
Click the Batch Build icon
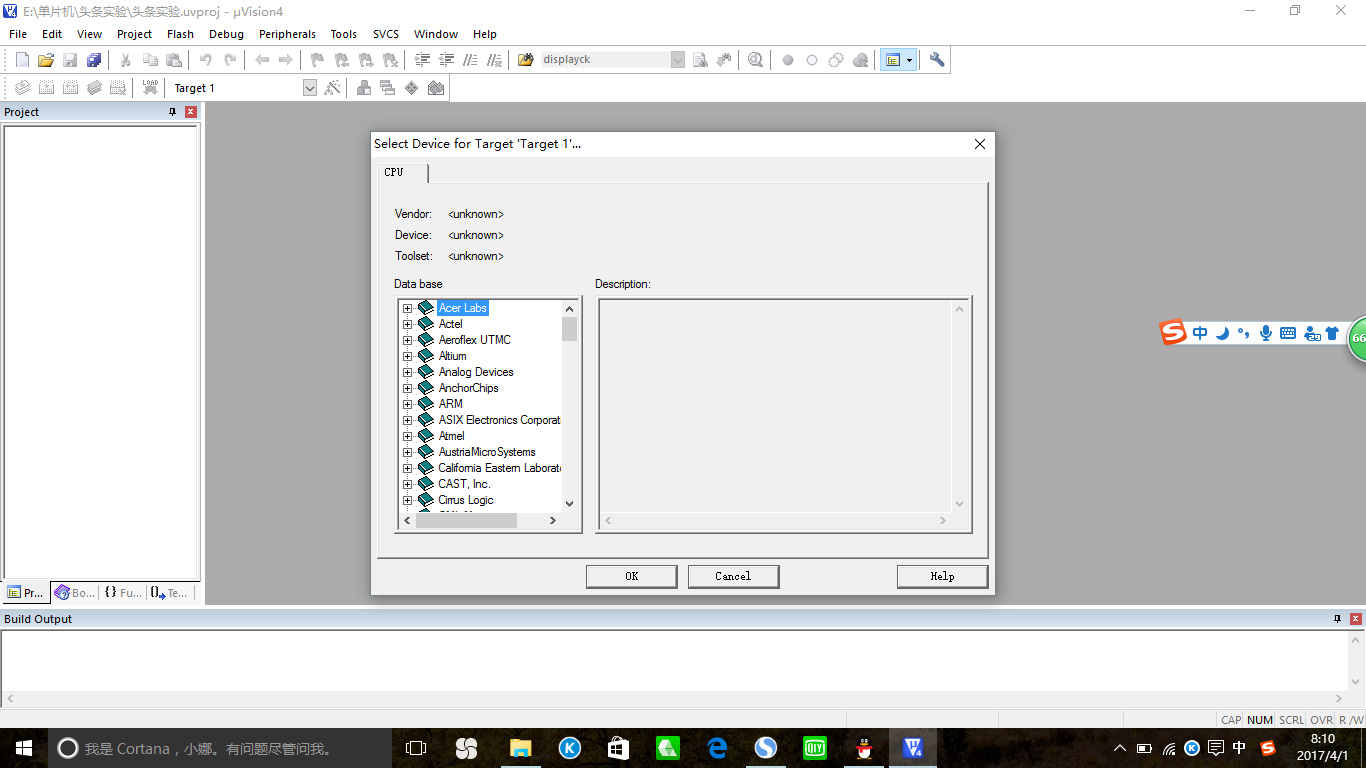pos(94,88)
